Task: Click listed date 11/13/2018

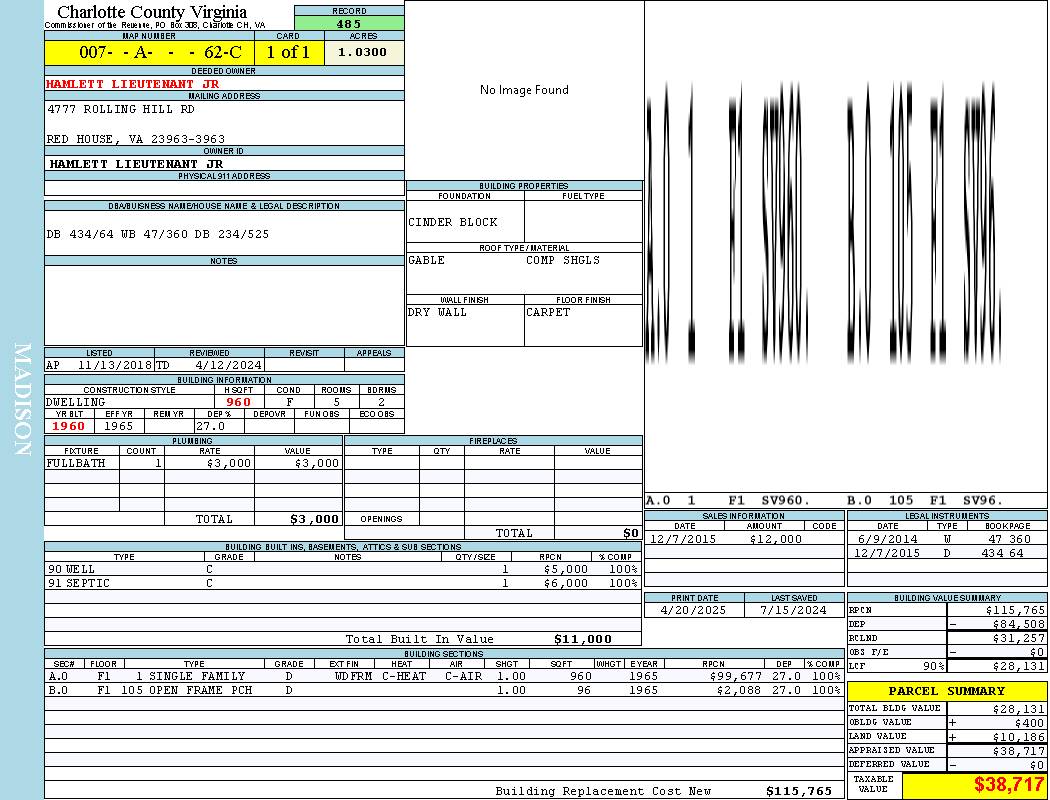Action: [x=115, y=365]
